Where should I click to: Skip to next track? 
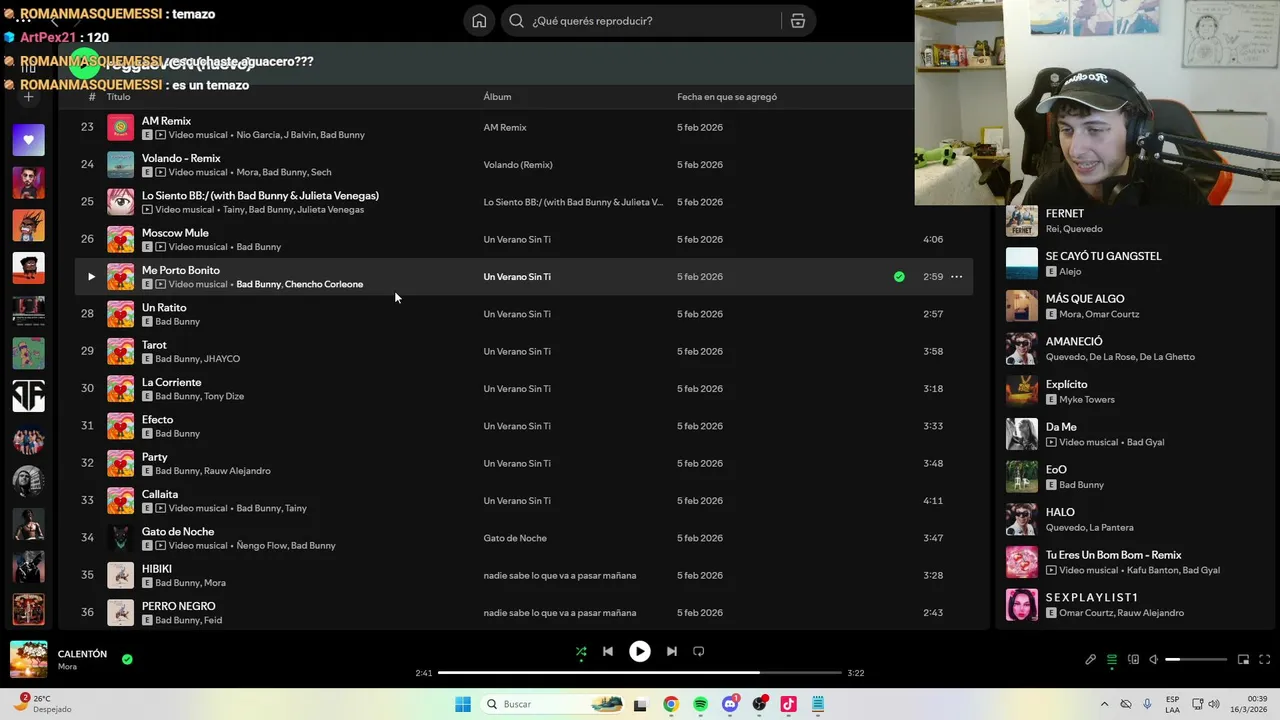coord(671,651)
